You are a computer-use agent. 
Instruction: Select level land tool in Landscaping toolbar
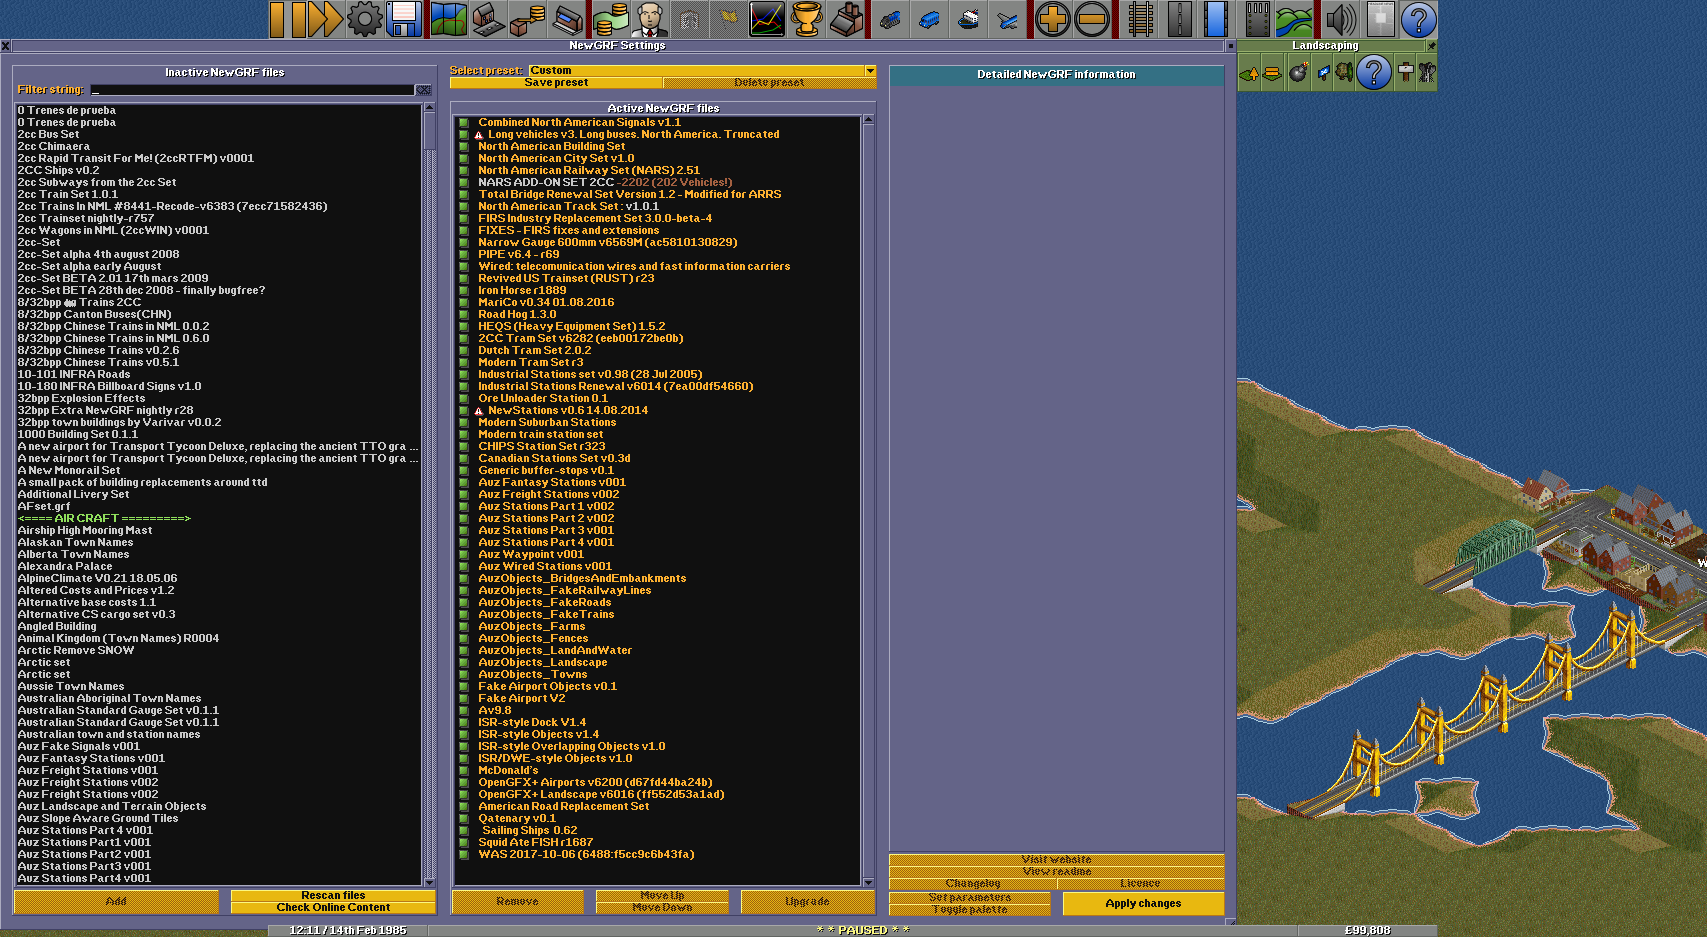coord(1272,72)
